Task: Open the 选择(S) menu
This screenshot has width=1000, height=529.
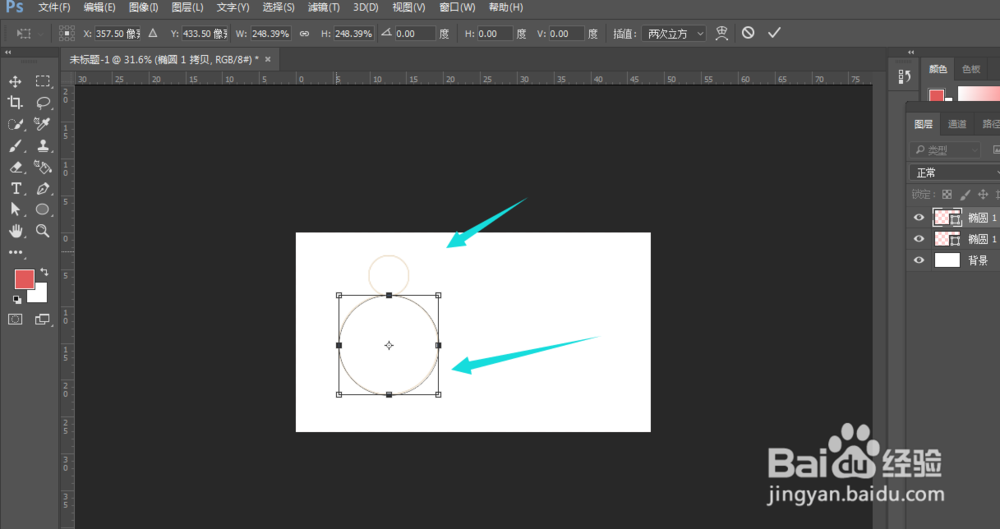Action: pos(279,7)
